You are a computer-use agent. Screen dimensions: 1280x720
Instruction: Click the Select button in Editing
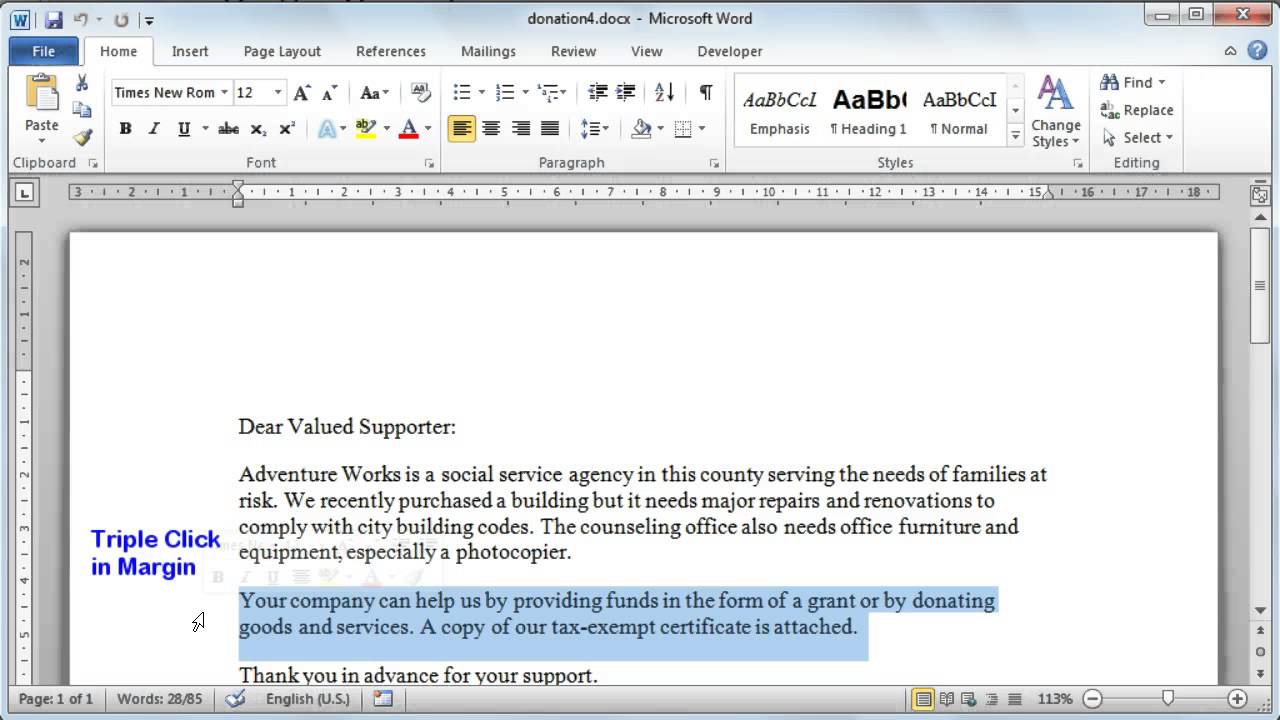point(1137,137)
